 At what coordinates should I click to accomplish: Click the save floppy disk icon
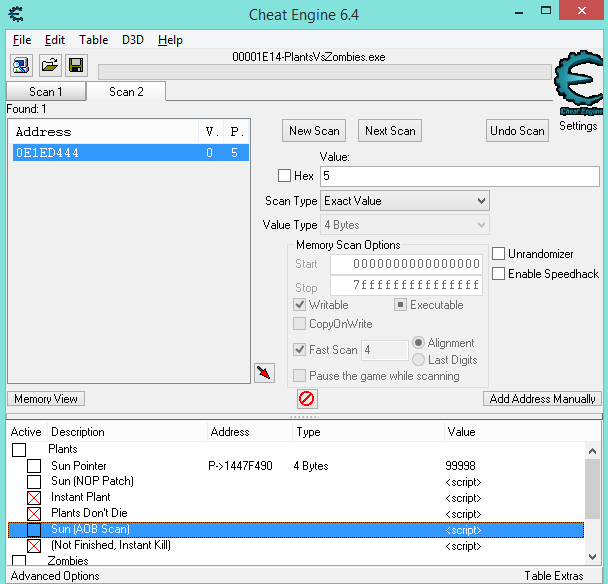[76, 66]
